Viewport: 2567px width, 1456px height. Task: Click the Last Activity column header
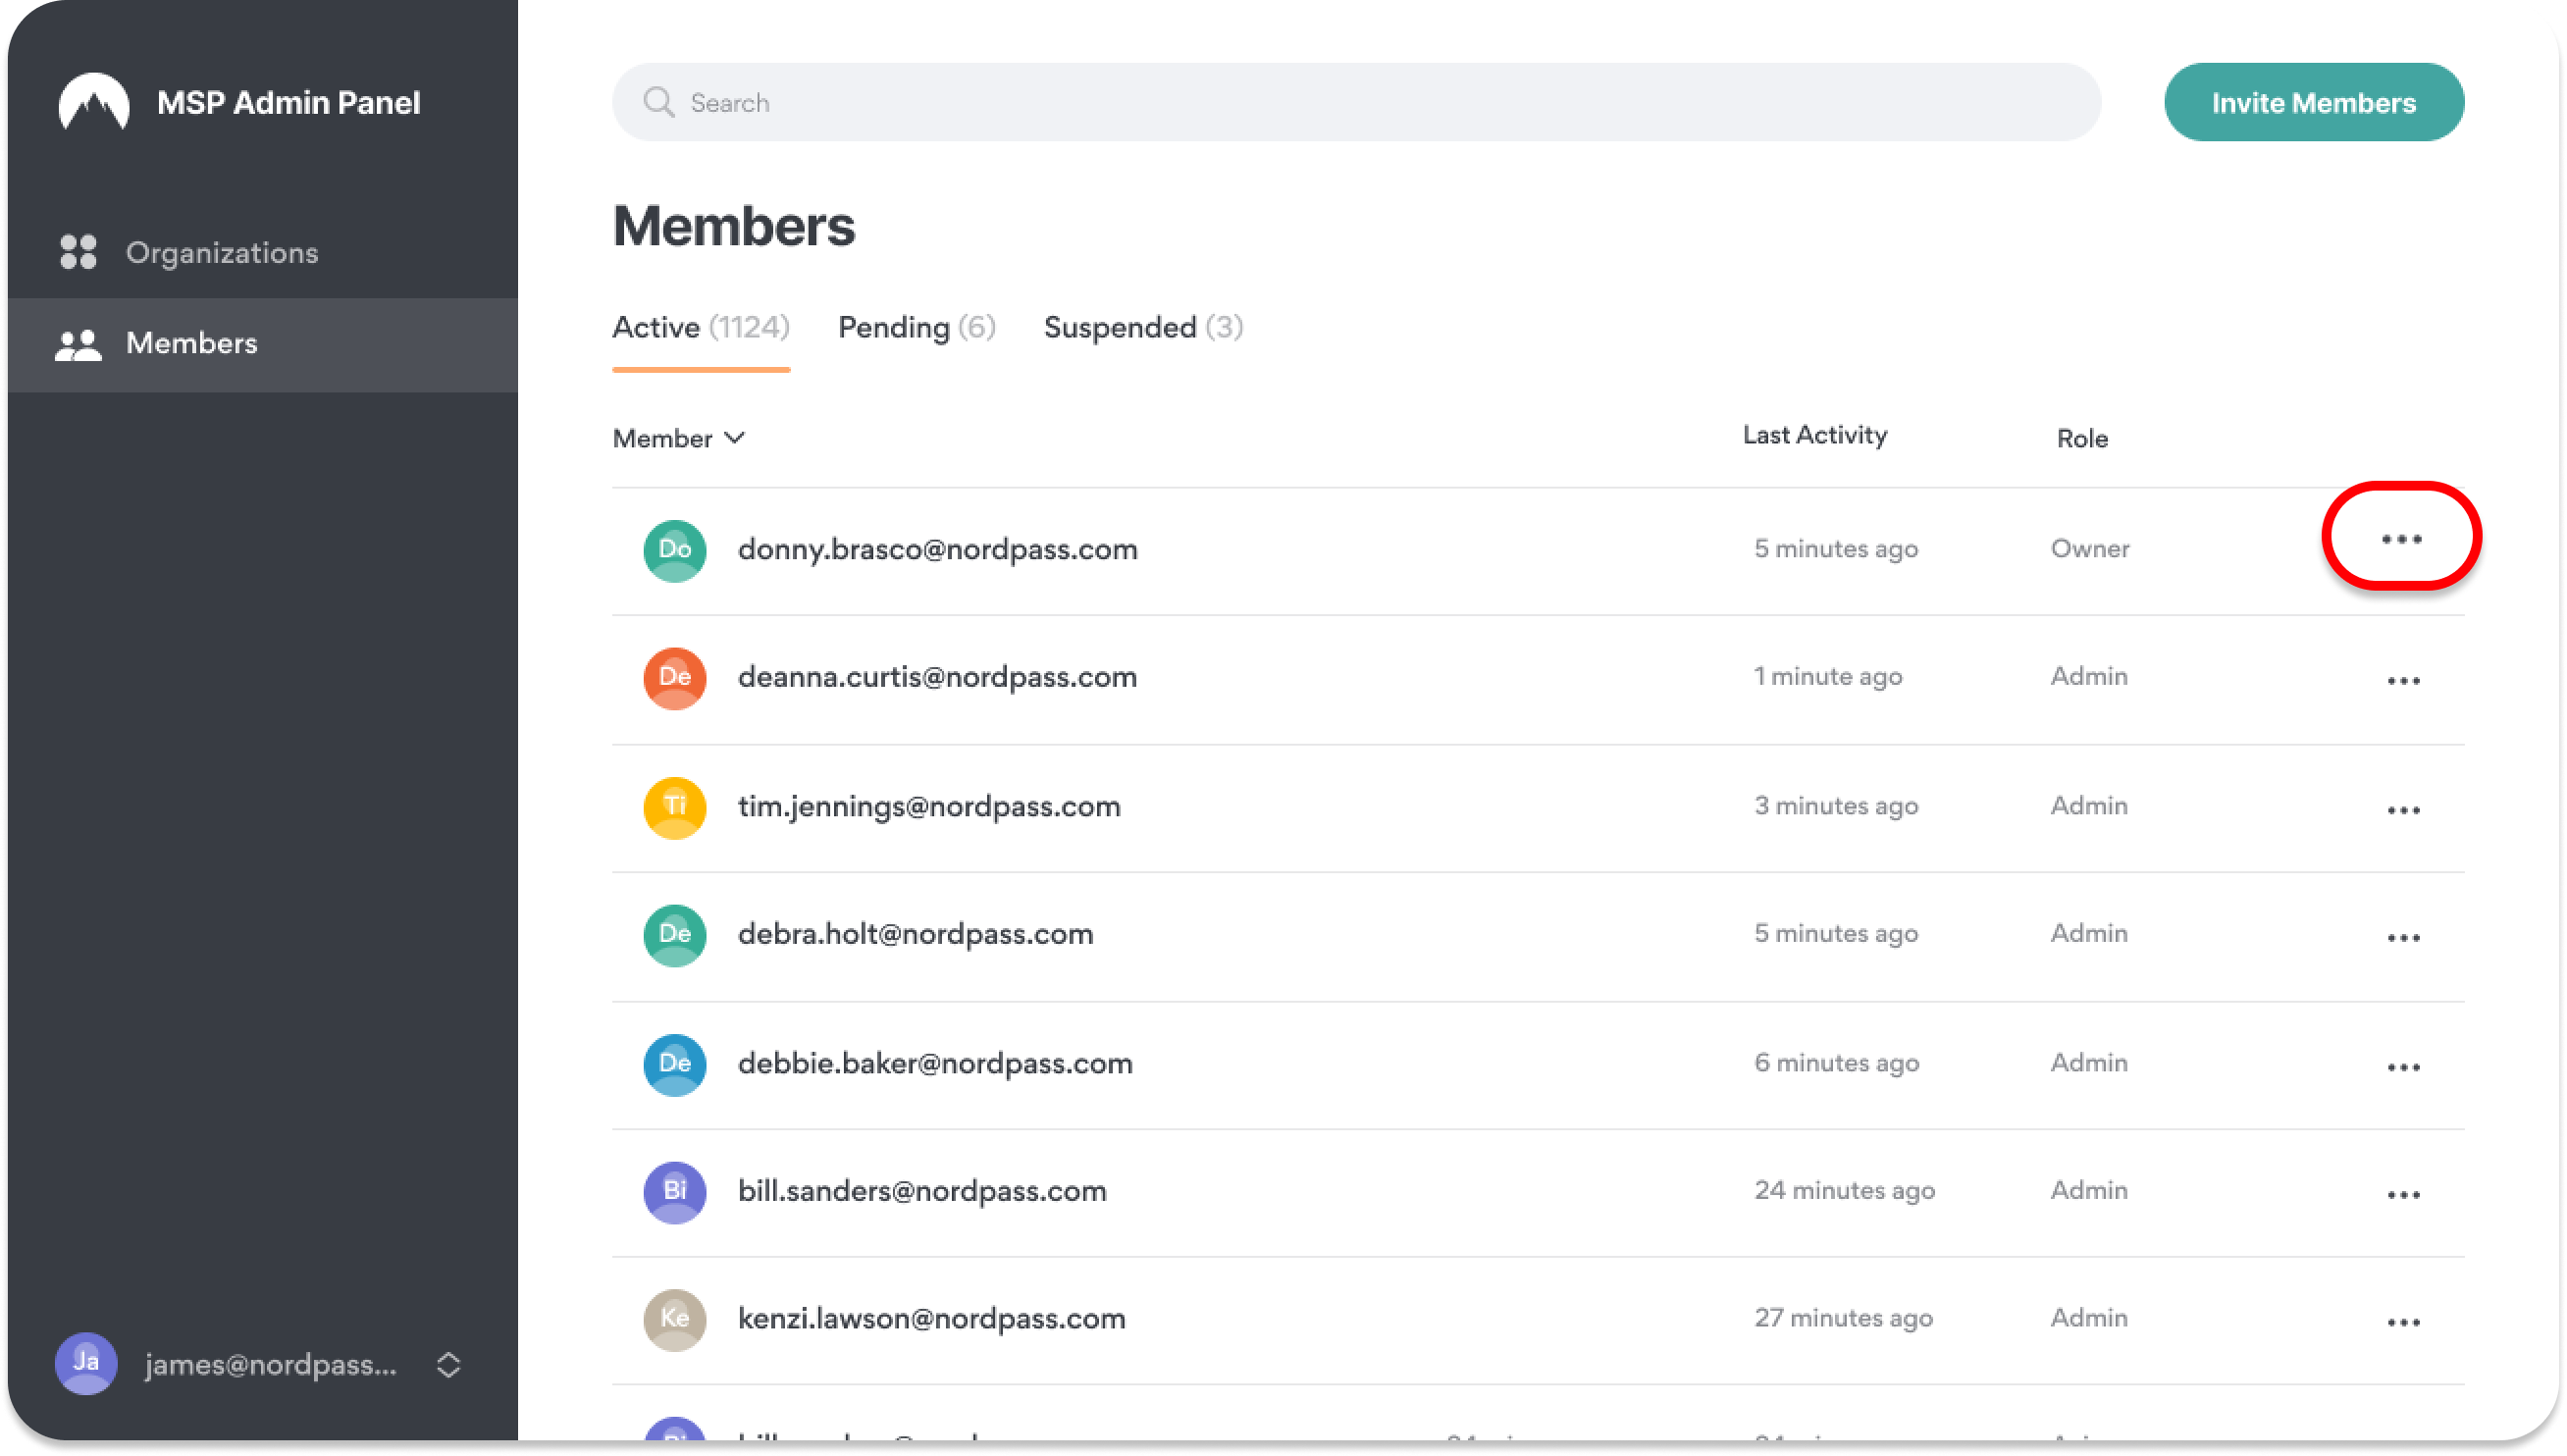pos(1814,435)
